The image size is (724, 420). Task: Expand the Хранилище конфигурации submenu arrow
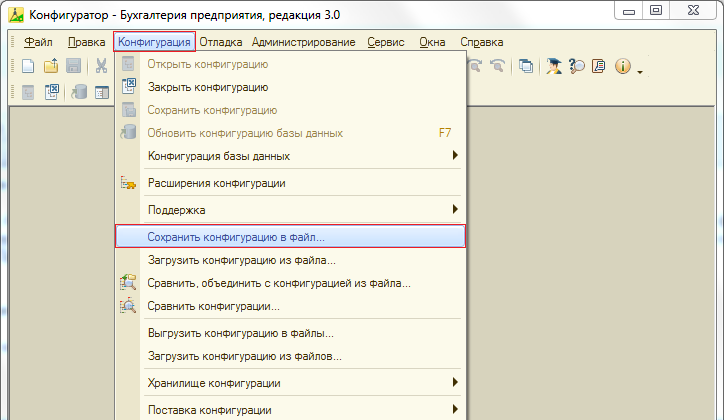point(455,382)
